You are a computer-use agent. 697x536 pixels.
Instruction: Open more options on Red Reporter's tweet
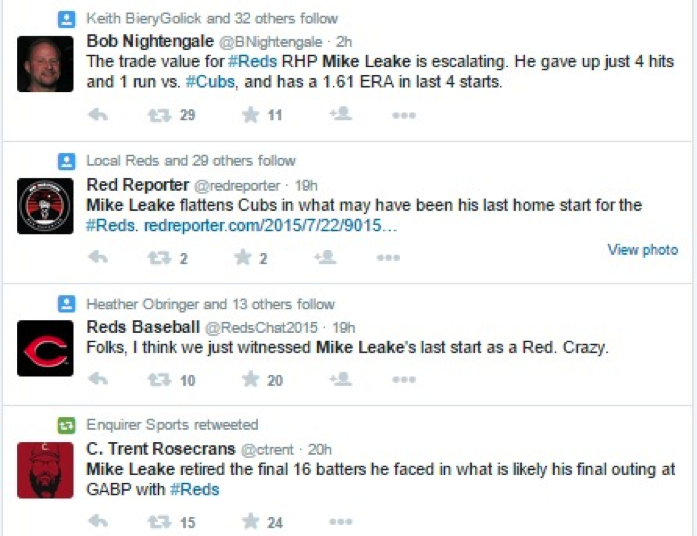tap(388, 258)
